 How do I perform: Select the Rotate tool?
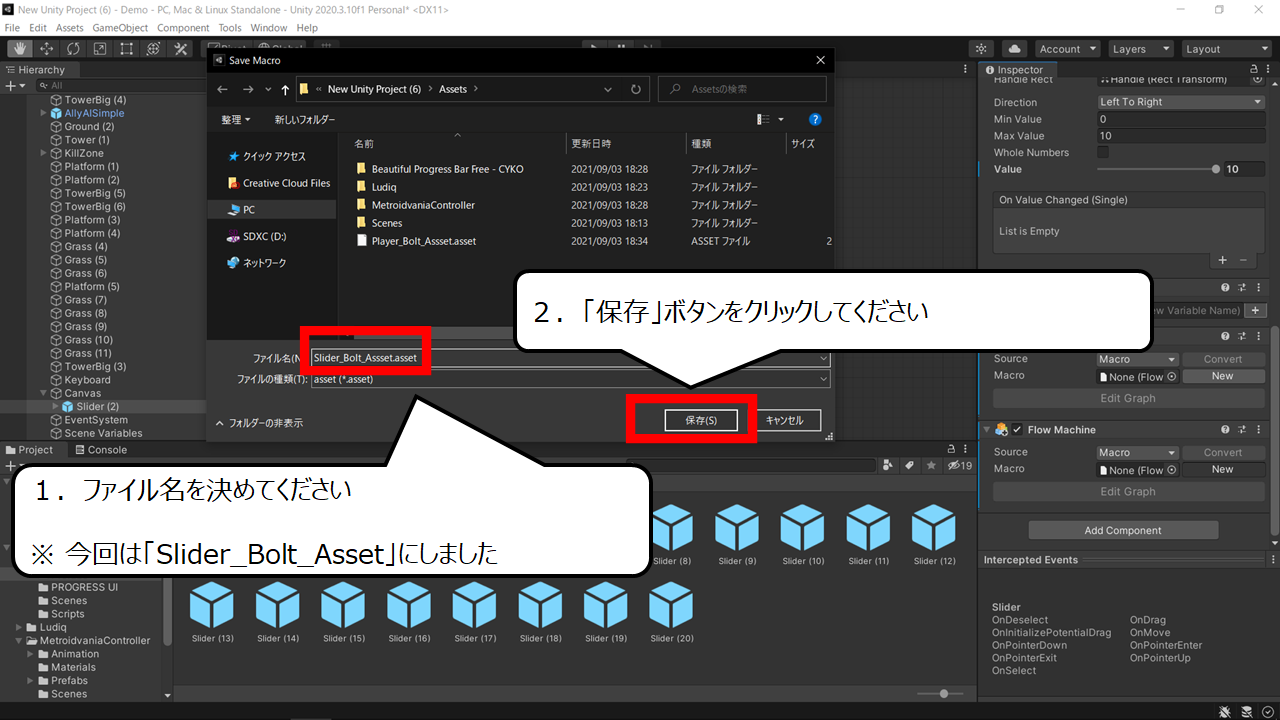(x=74, y=49)
